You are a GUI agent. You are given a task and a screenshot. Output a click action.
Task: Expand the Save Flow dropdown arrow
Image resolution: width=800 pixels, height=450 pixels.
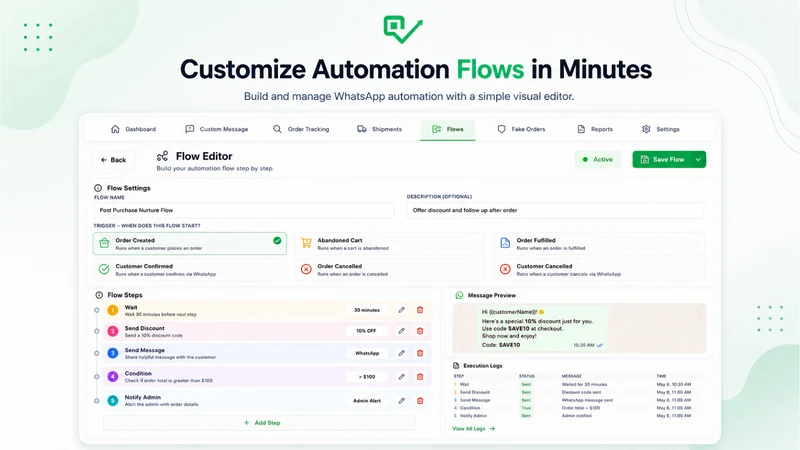[698, 160]
